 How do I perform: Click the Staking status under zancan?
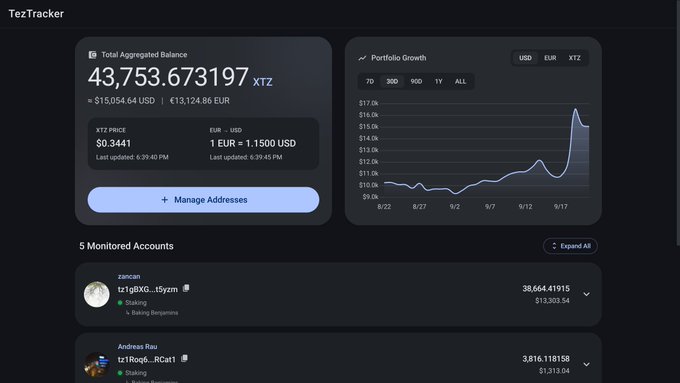click(x=136, y=303)
